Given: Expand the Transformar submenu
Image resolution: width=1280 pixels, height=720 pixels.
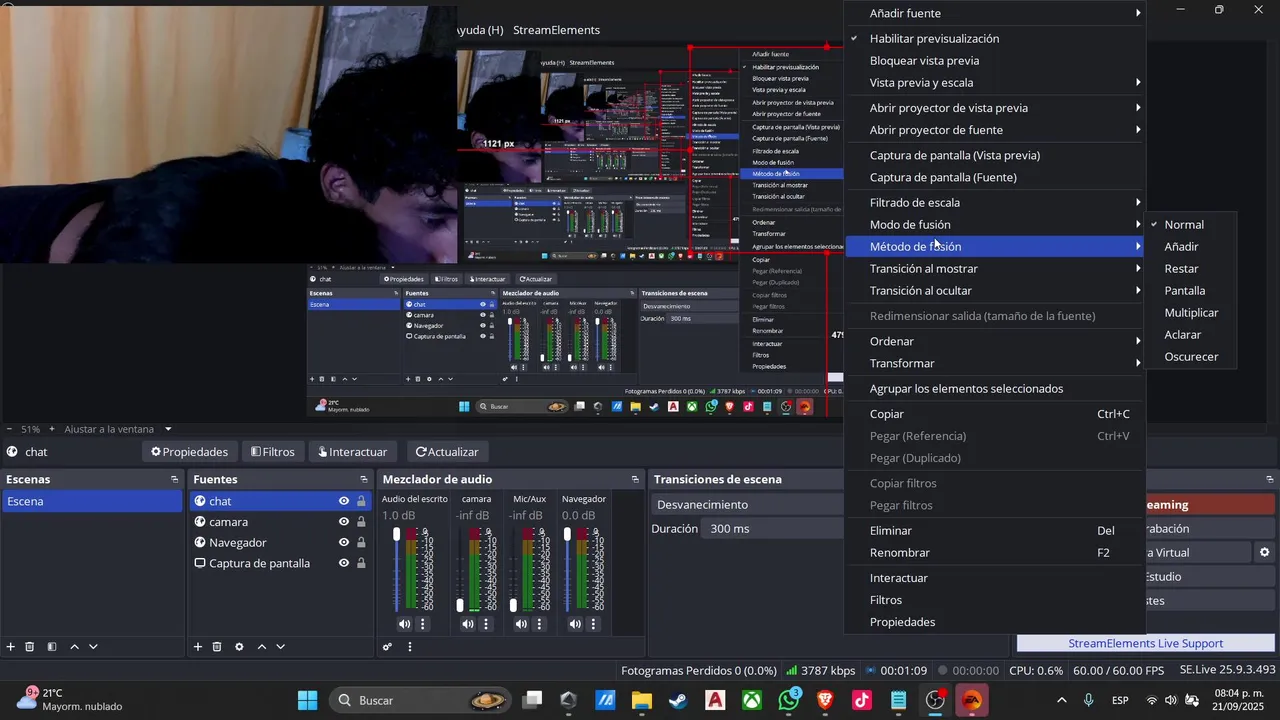Looking at the screenshot, I should pyautogui.click(x=995, y=363).
